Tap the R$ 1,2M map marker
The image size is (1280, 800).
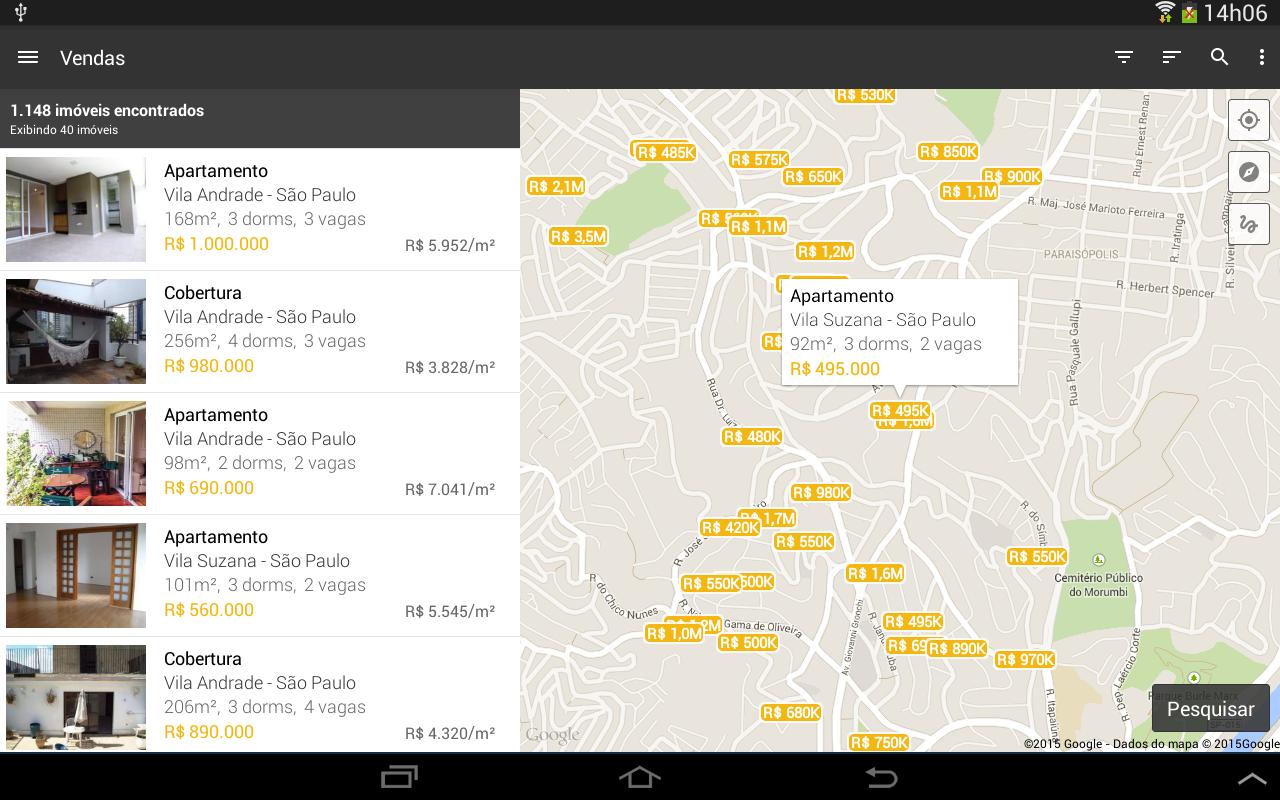(x=825, y=251)
